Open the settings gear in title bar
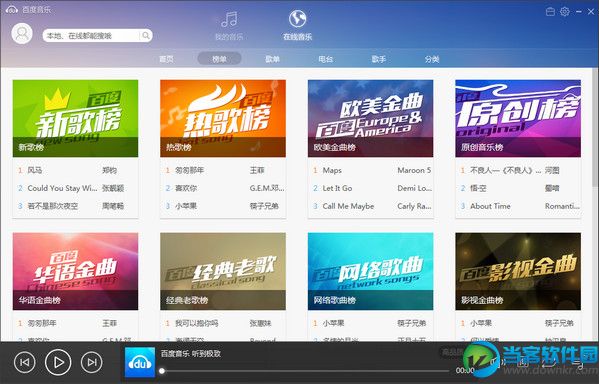This screenshot has width=599, height=384. [x=565, y=11]
